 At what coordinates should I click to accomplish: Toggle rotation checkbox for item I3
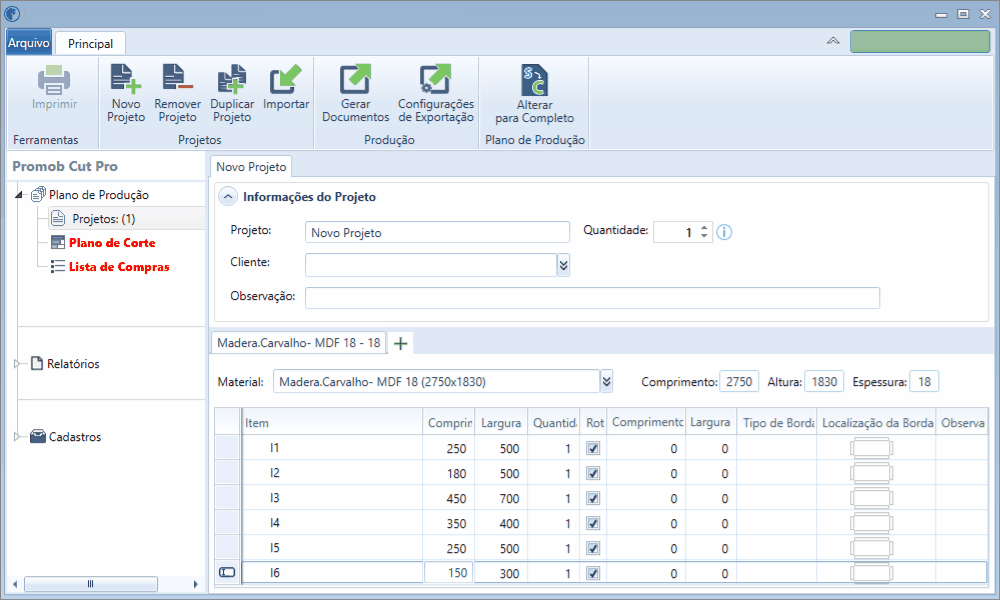(593, 498)
